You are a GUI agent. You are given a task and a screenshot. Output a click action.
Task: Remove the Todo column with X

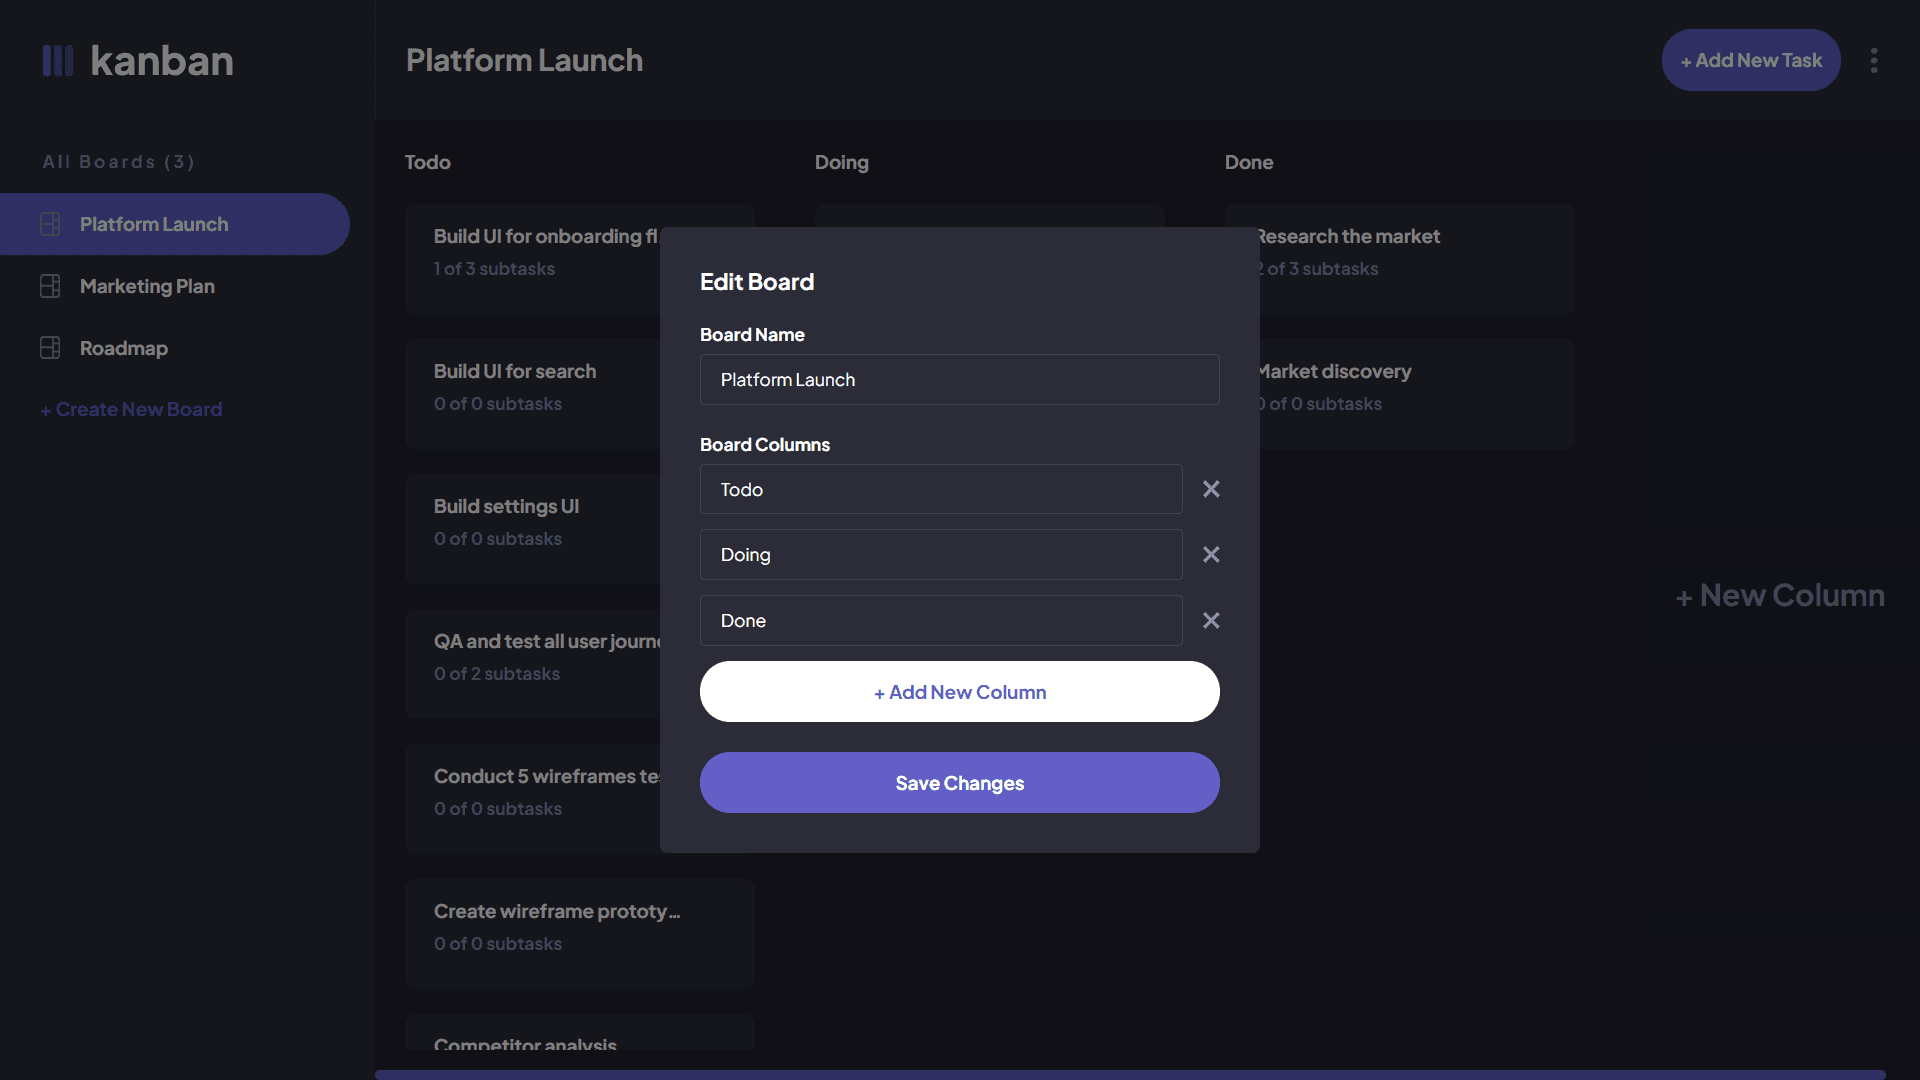1211,489
